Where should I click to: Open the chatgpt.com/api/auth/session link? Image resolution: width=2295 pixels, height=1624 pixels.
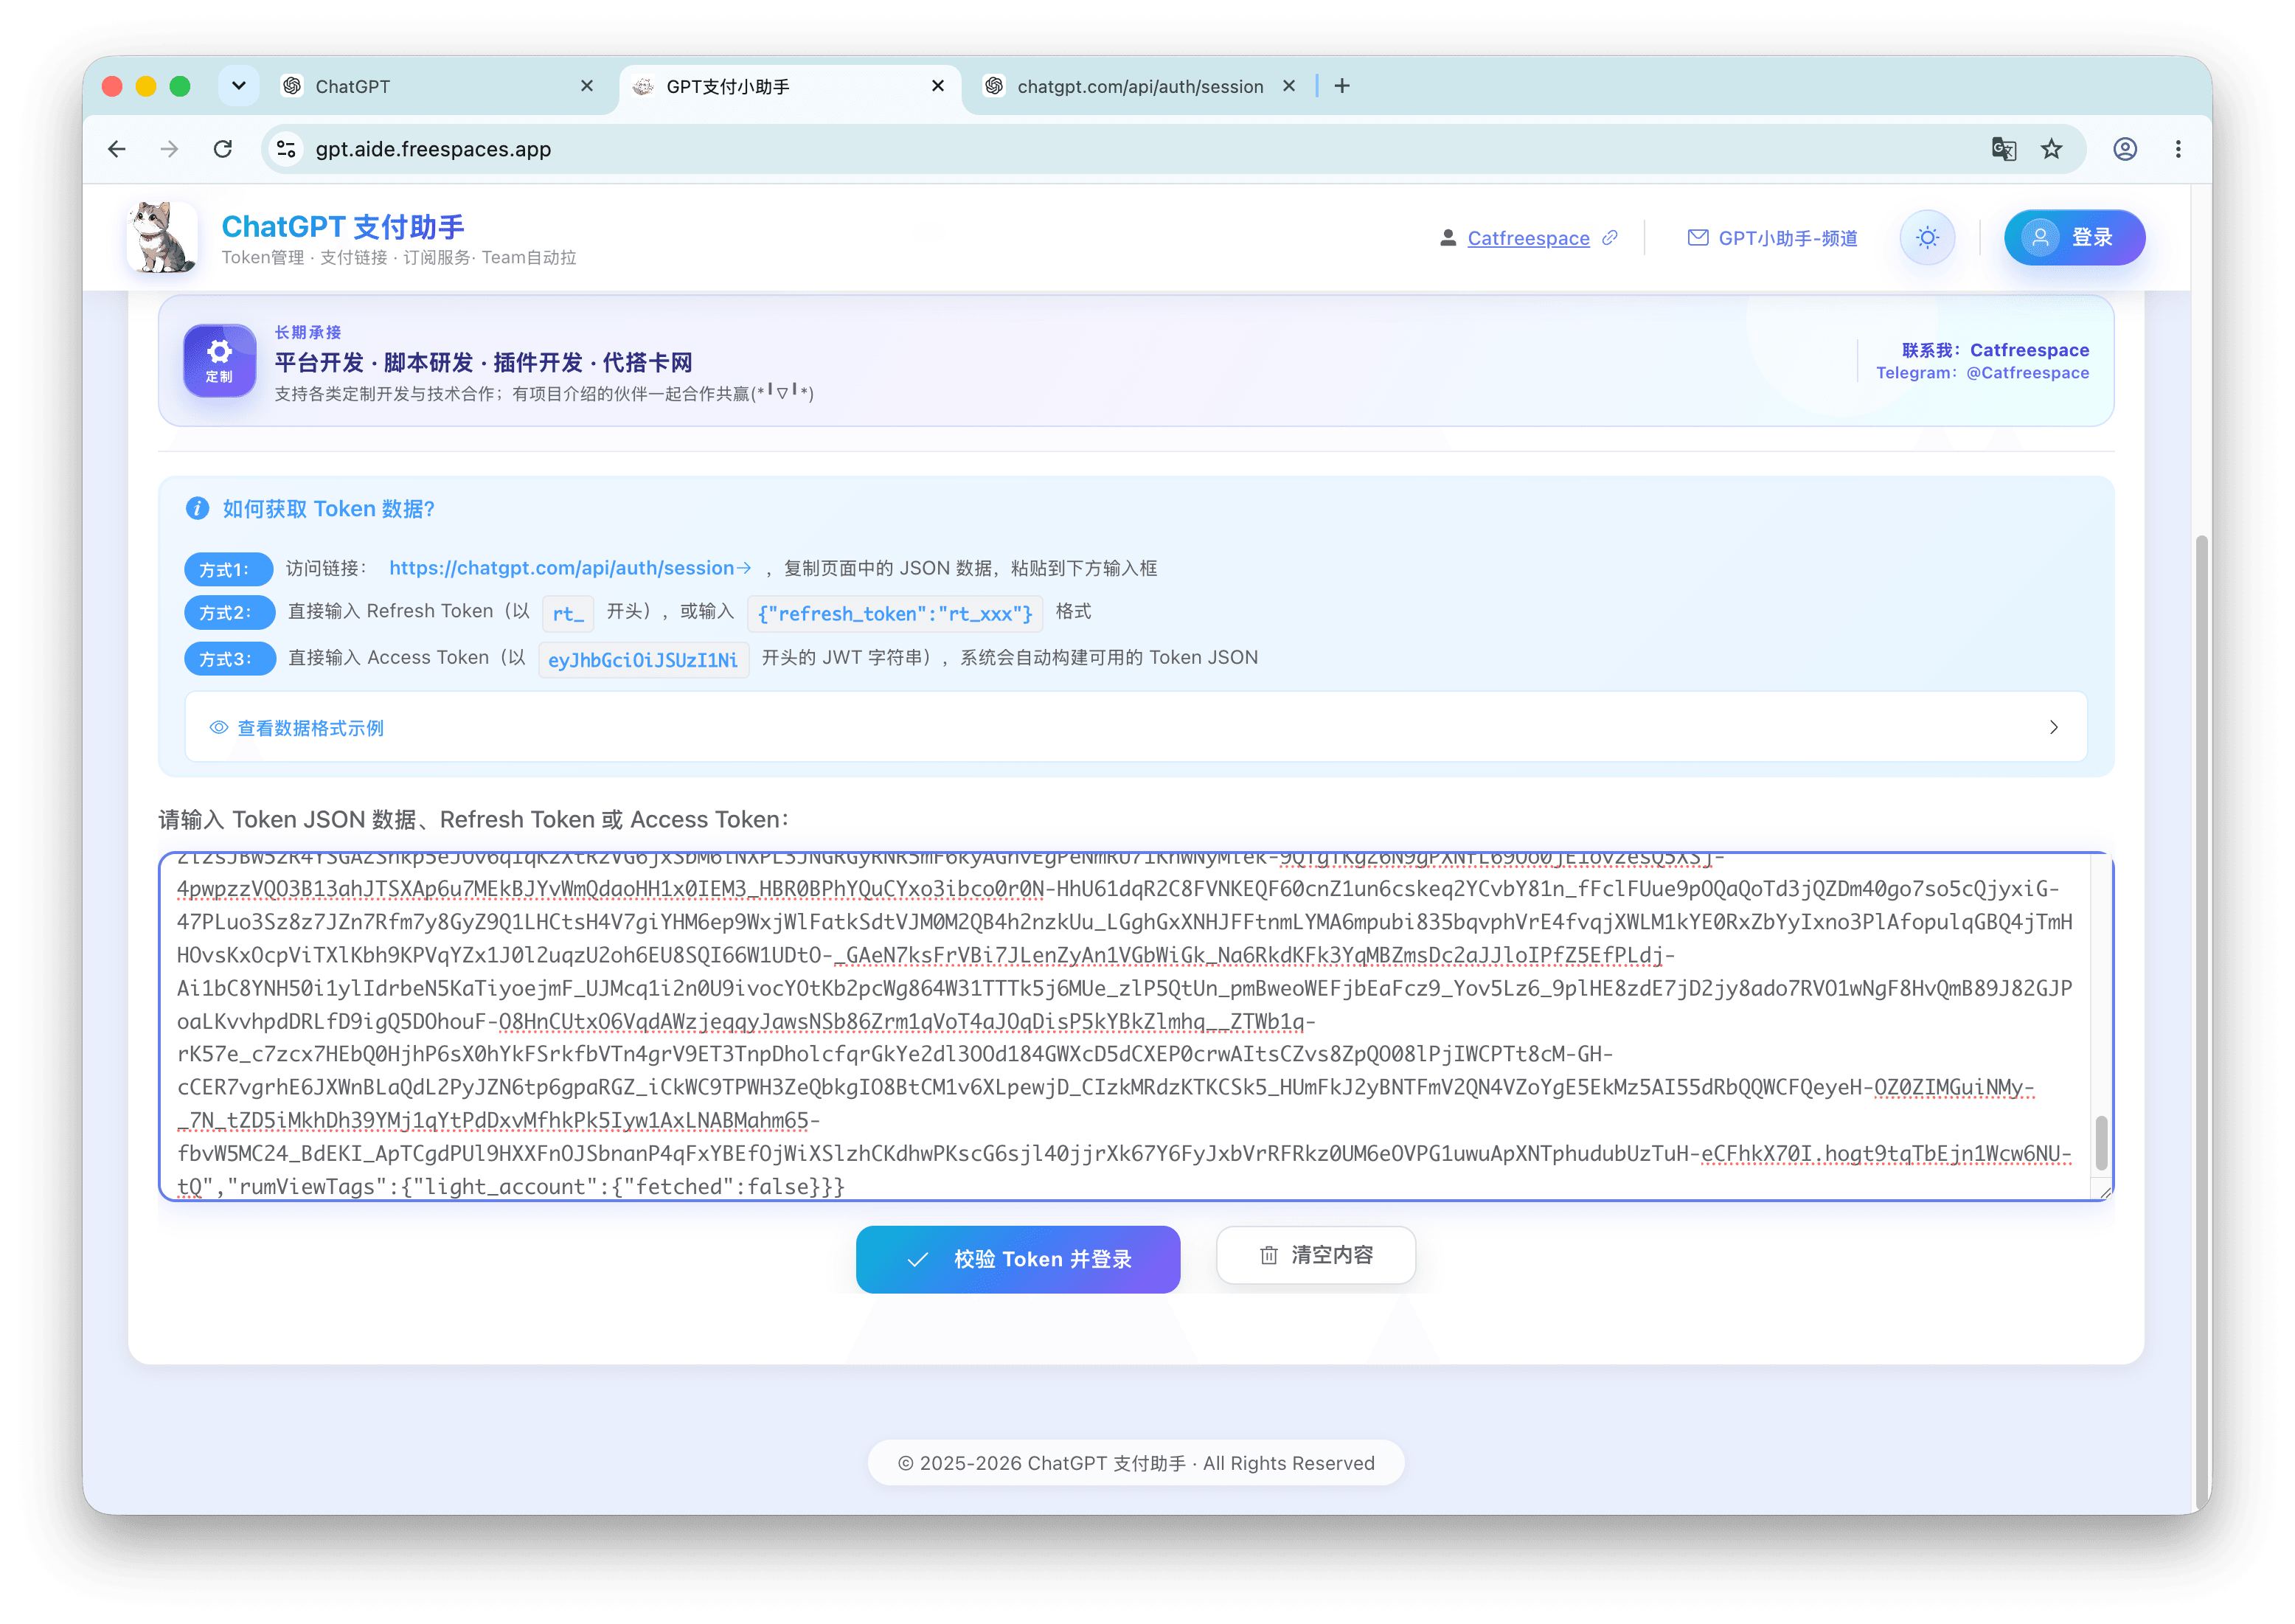click(570, 568)
